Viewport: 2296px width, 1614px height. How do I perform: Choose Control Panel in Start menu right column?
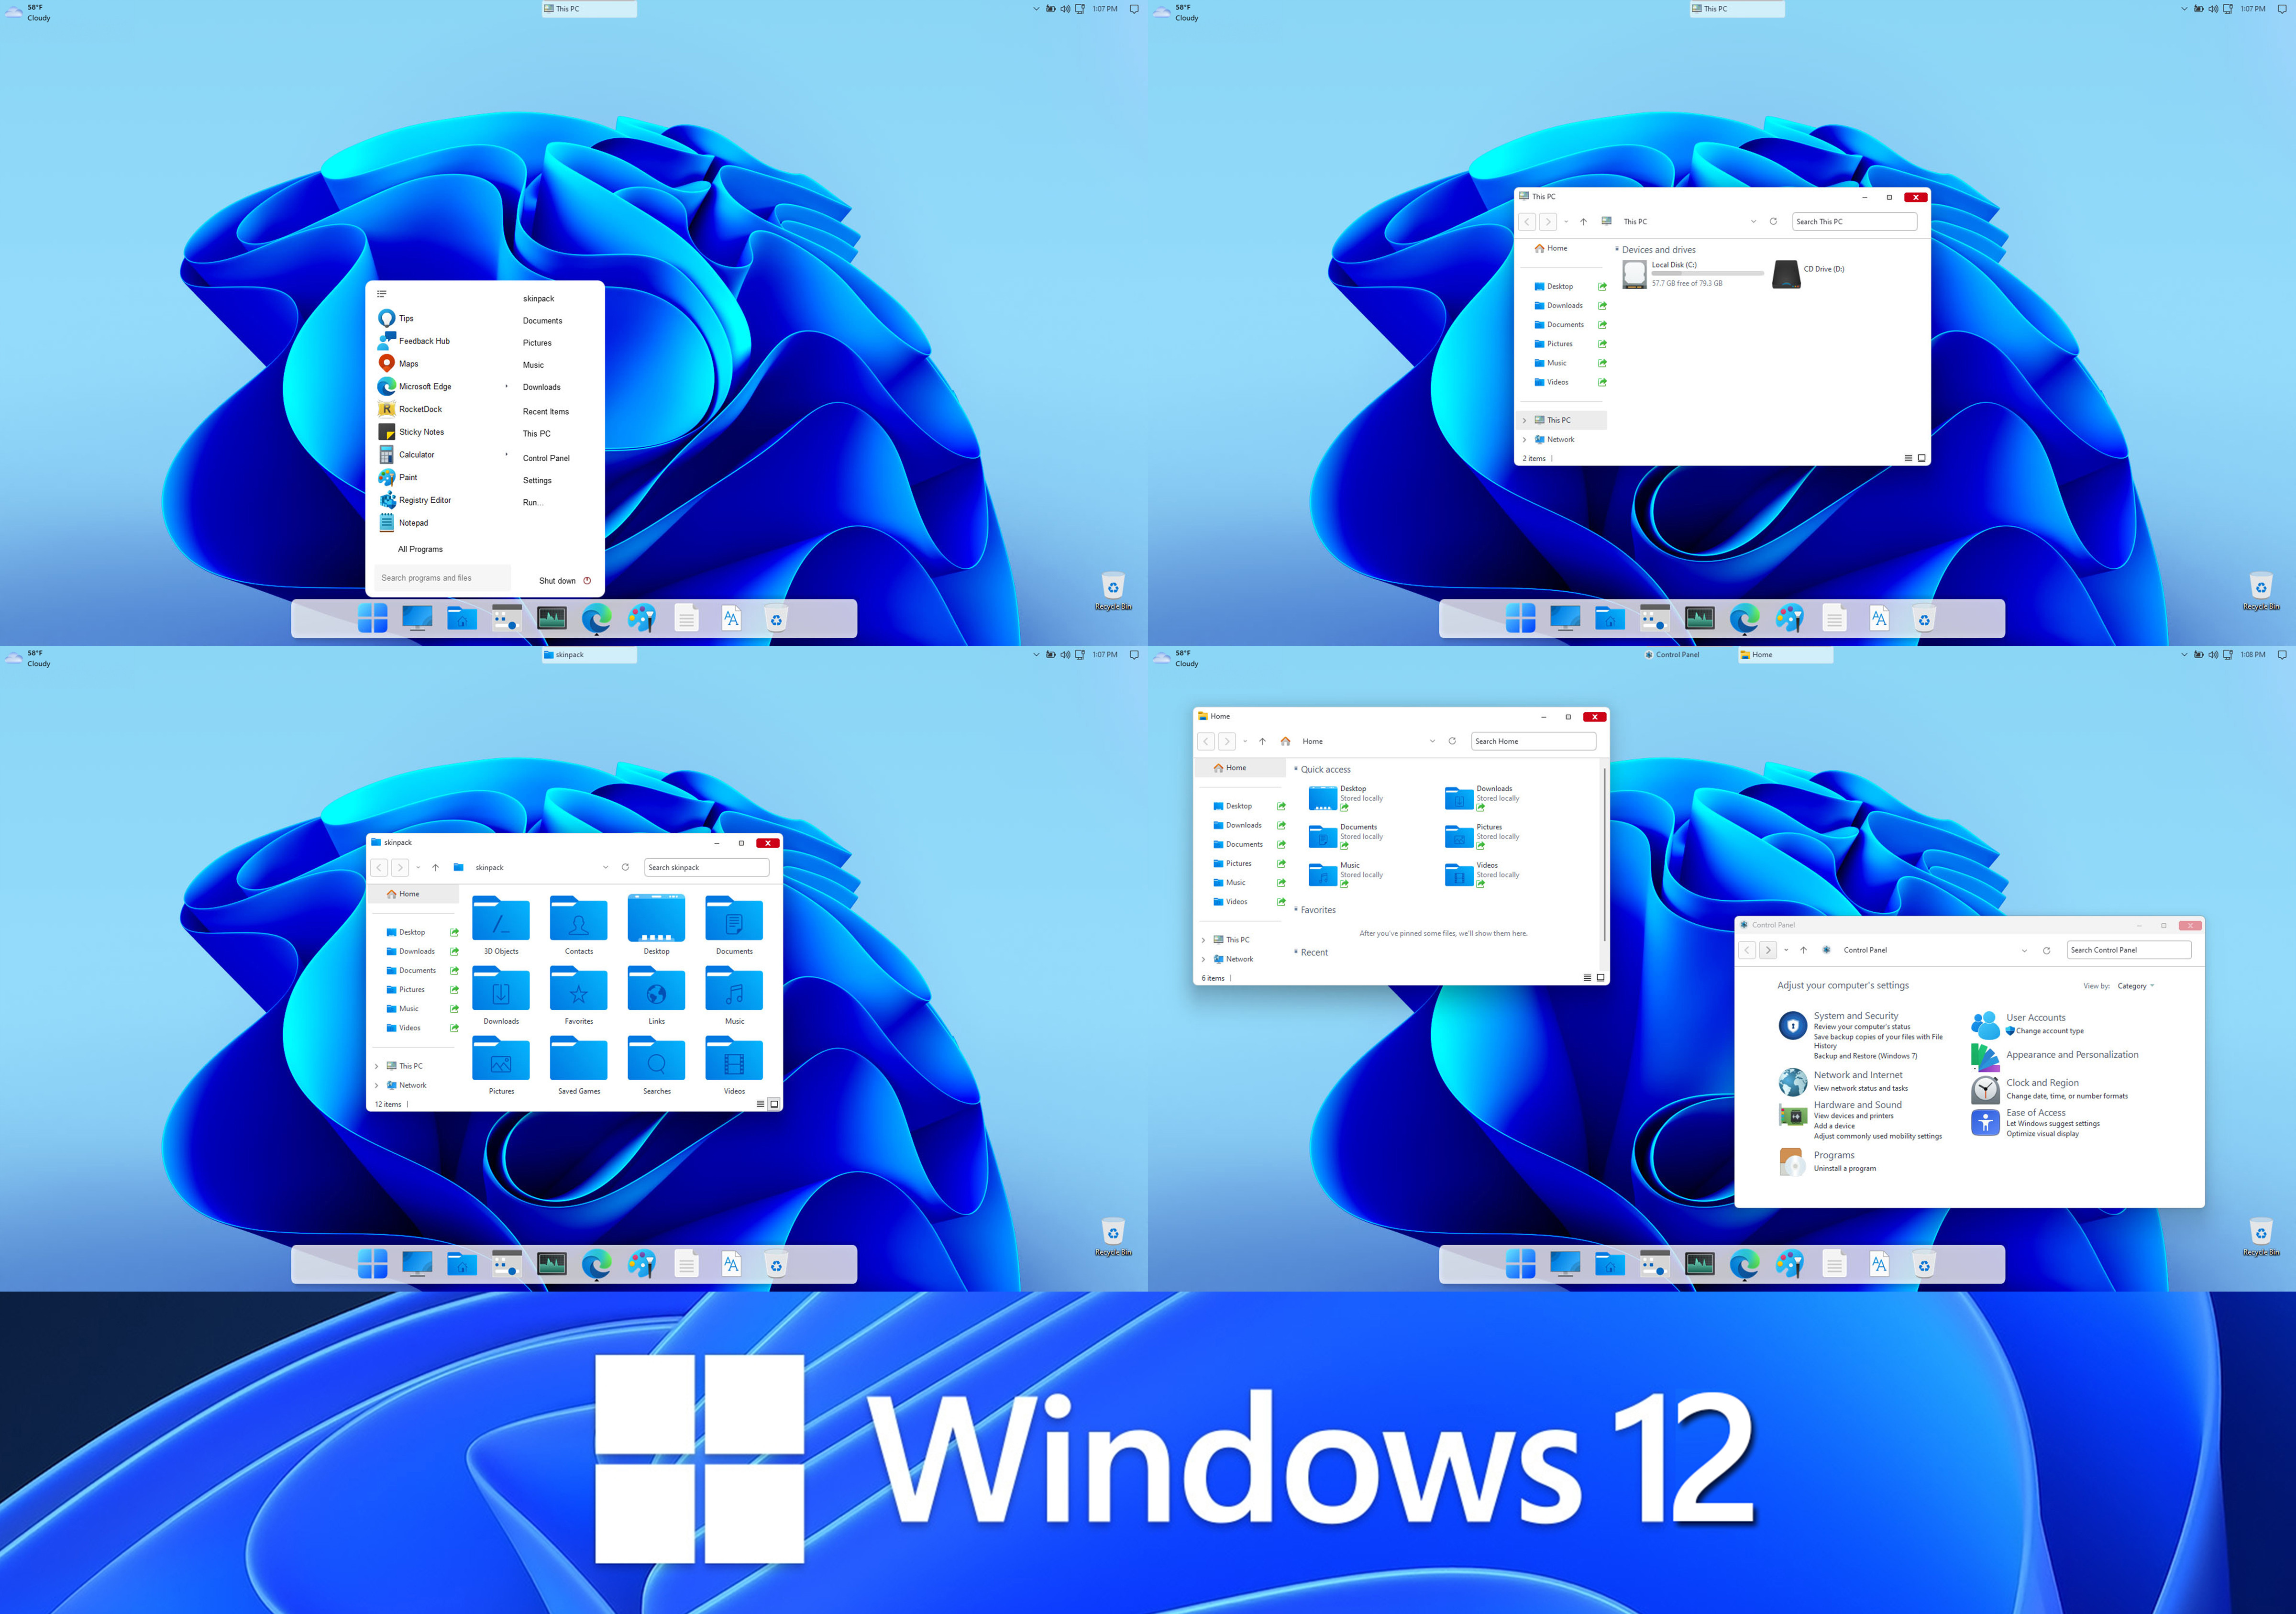[x=546, y=458]
